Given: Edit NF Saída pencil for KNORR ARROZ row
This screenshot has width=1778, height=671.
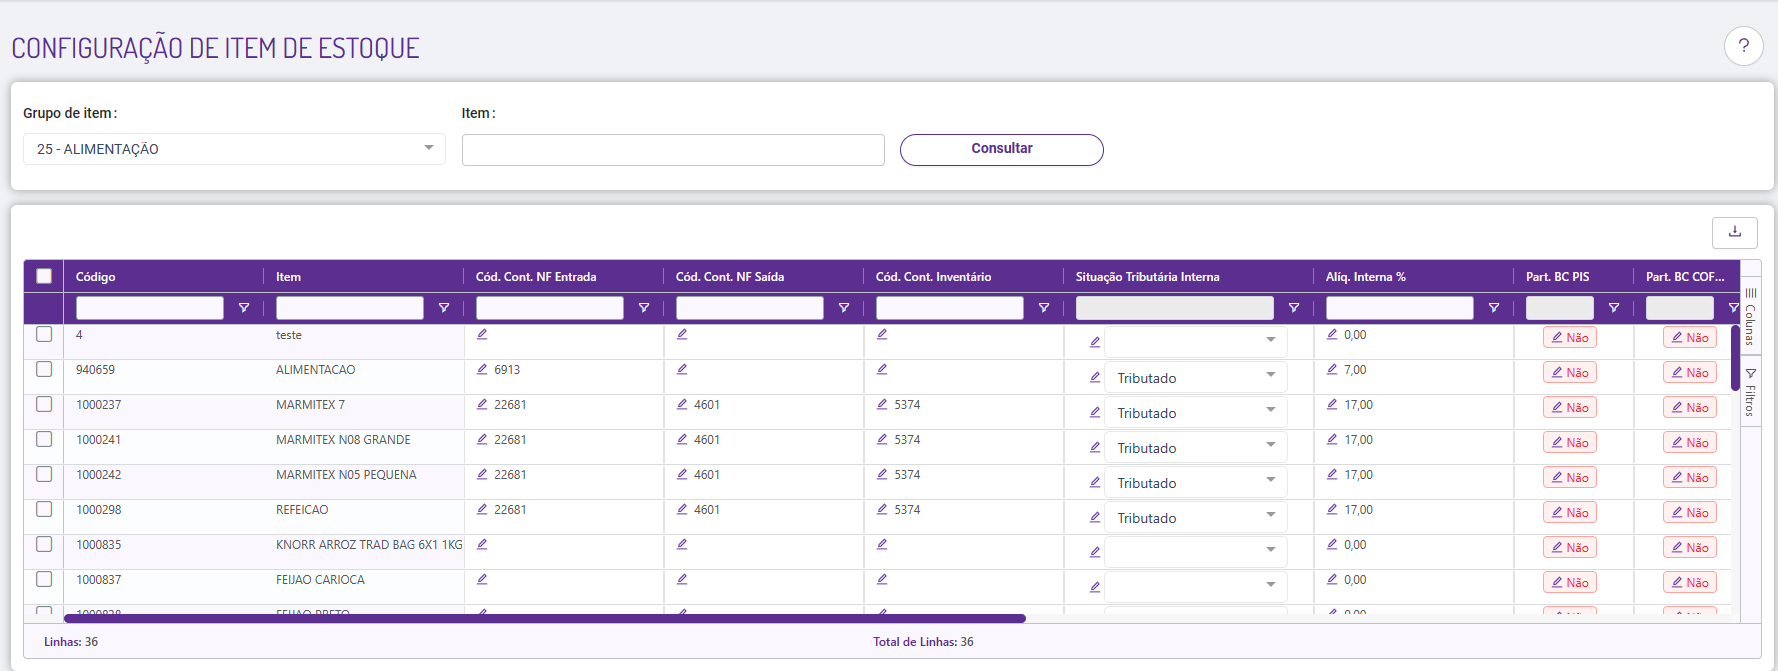Looking at the screenshot, I should click(682, 544).
